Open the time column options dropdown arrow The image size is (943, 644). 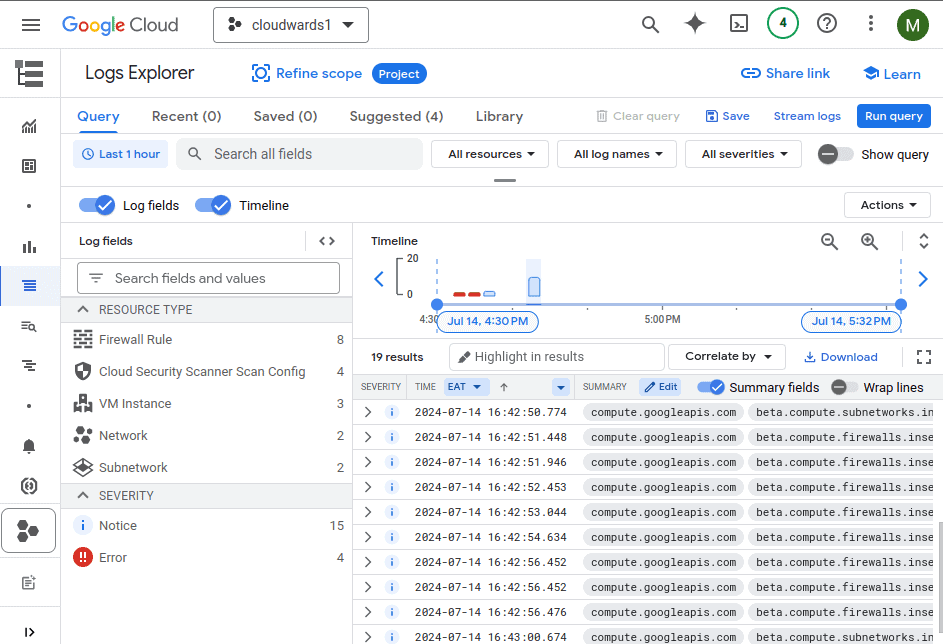tap(561, 387)
